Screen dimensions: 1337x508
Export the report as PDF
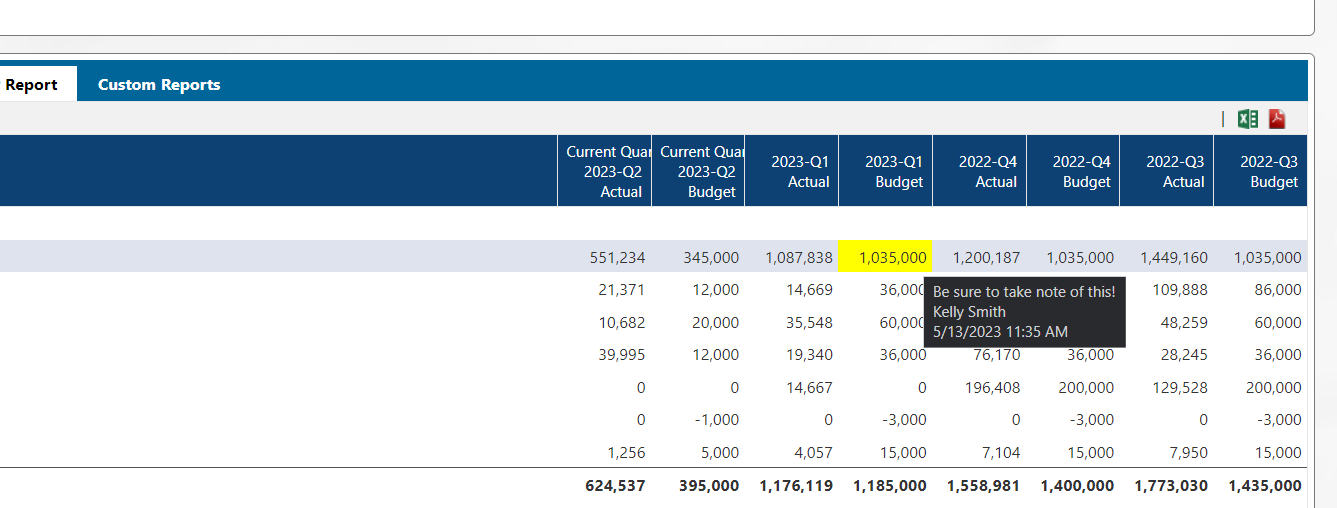(1277, 119)
